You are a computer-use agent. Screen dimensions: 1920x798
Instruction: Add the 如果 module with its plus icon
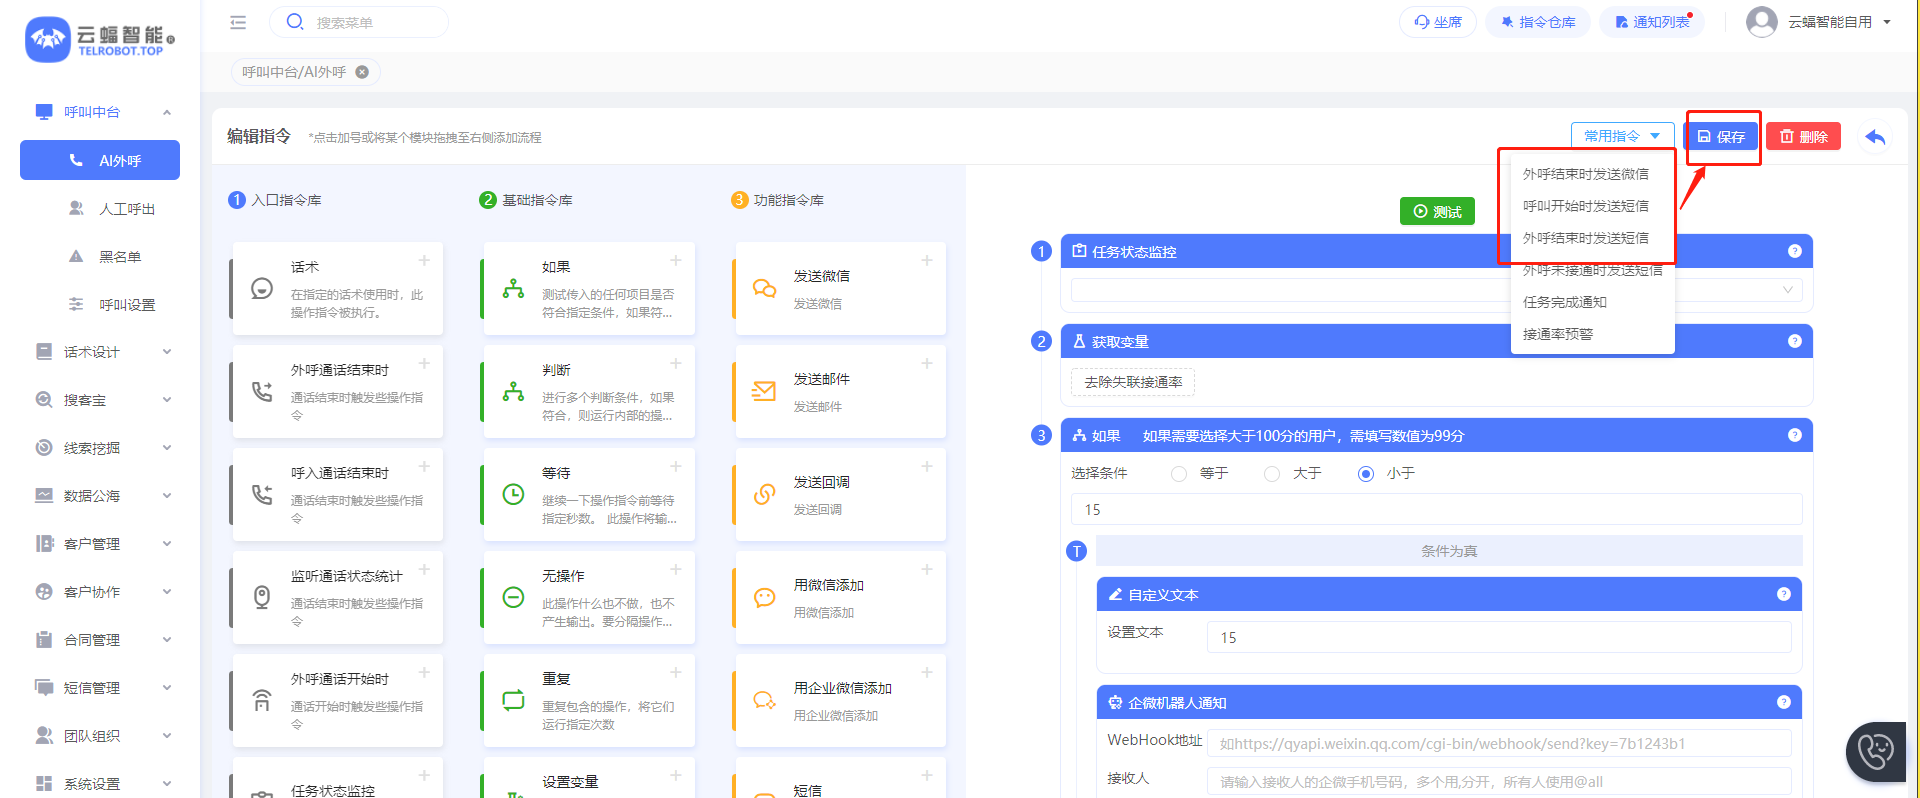[x=676, y=260]
